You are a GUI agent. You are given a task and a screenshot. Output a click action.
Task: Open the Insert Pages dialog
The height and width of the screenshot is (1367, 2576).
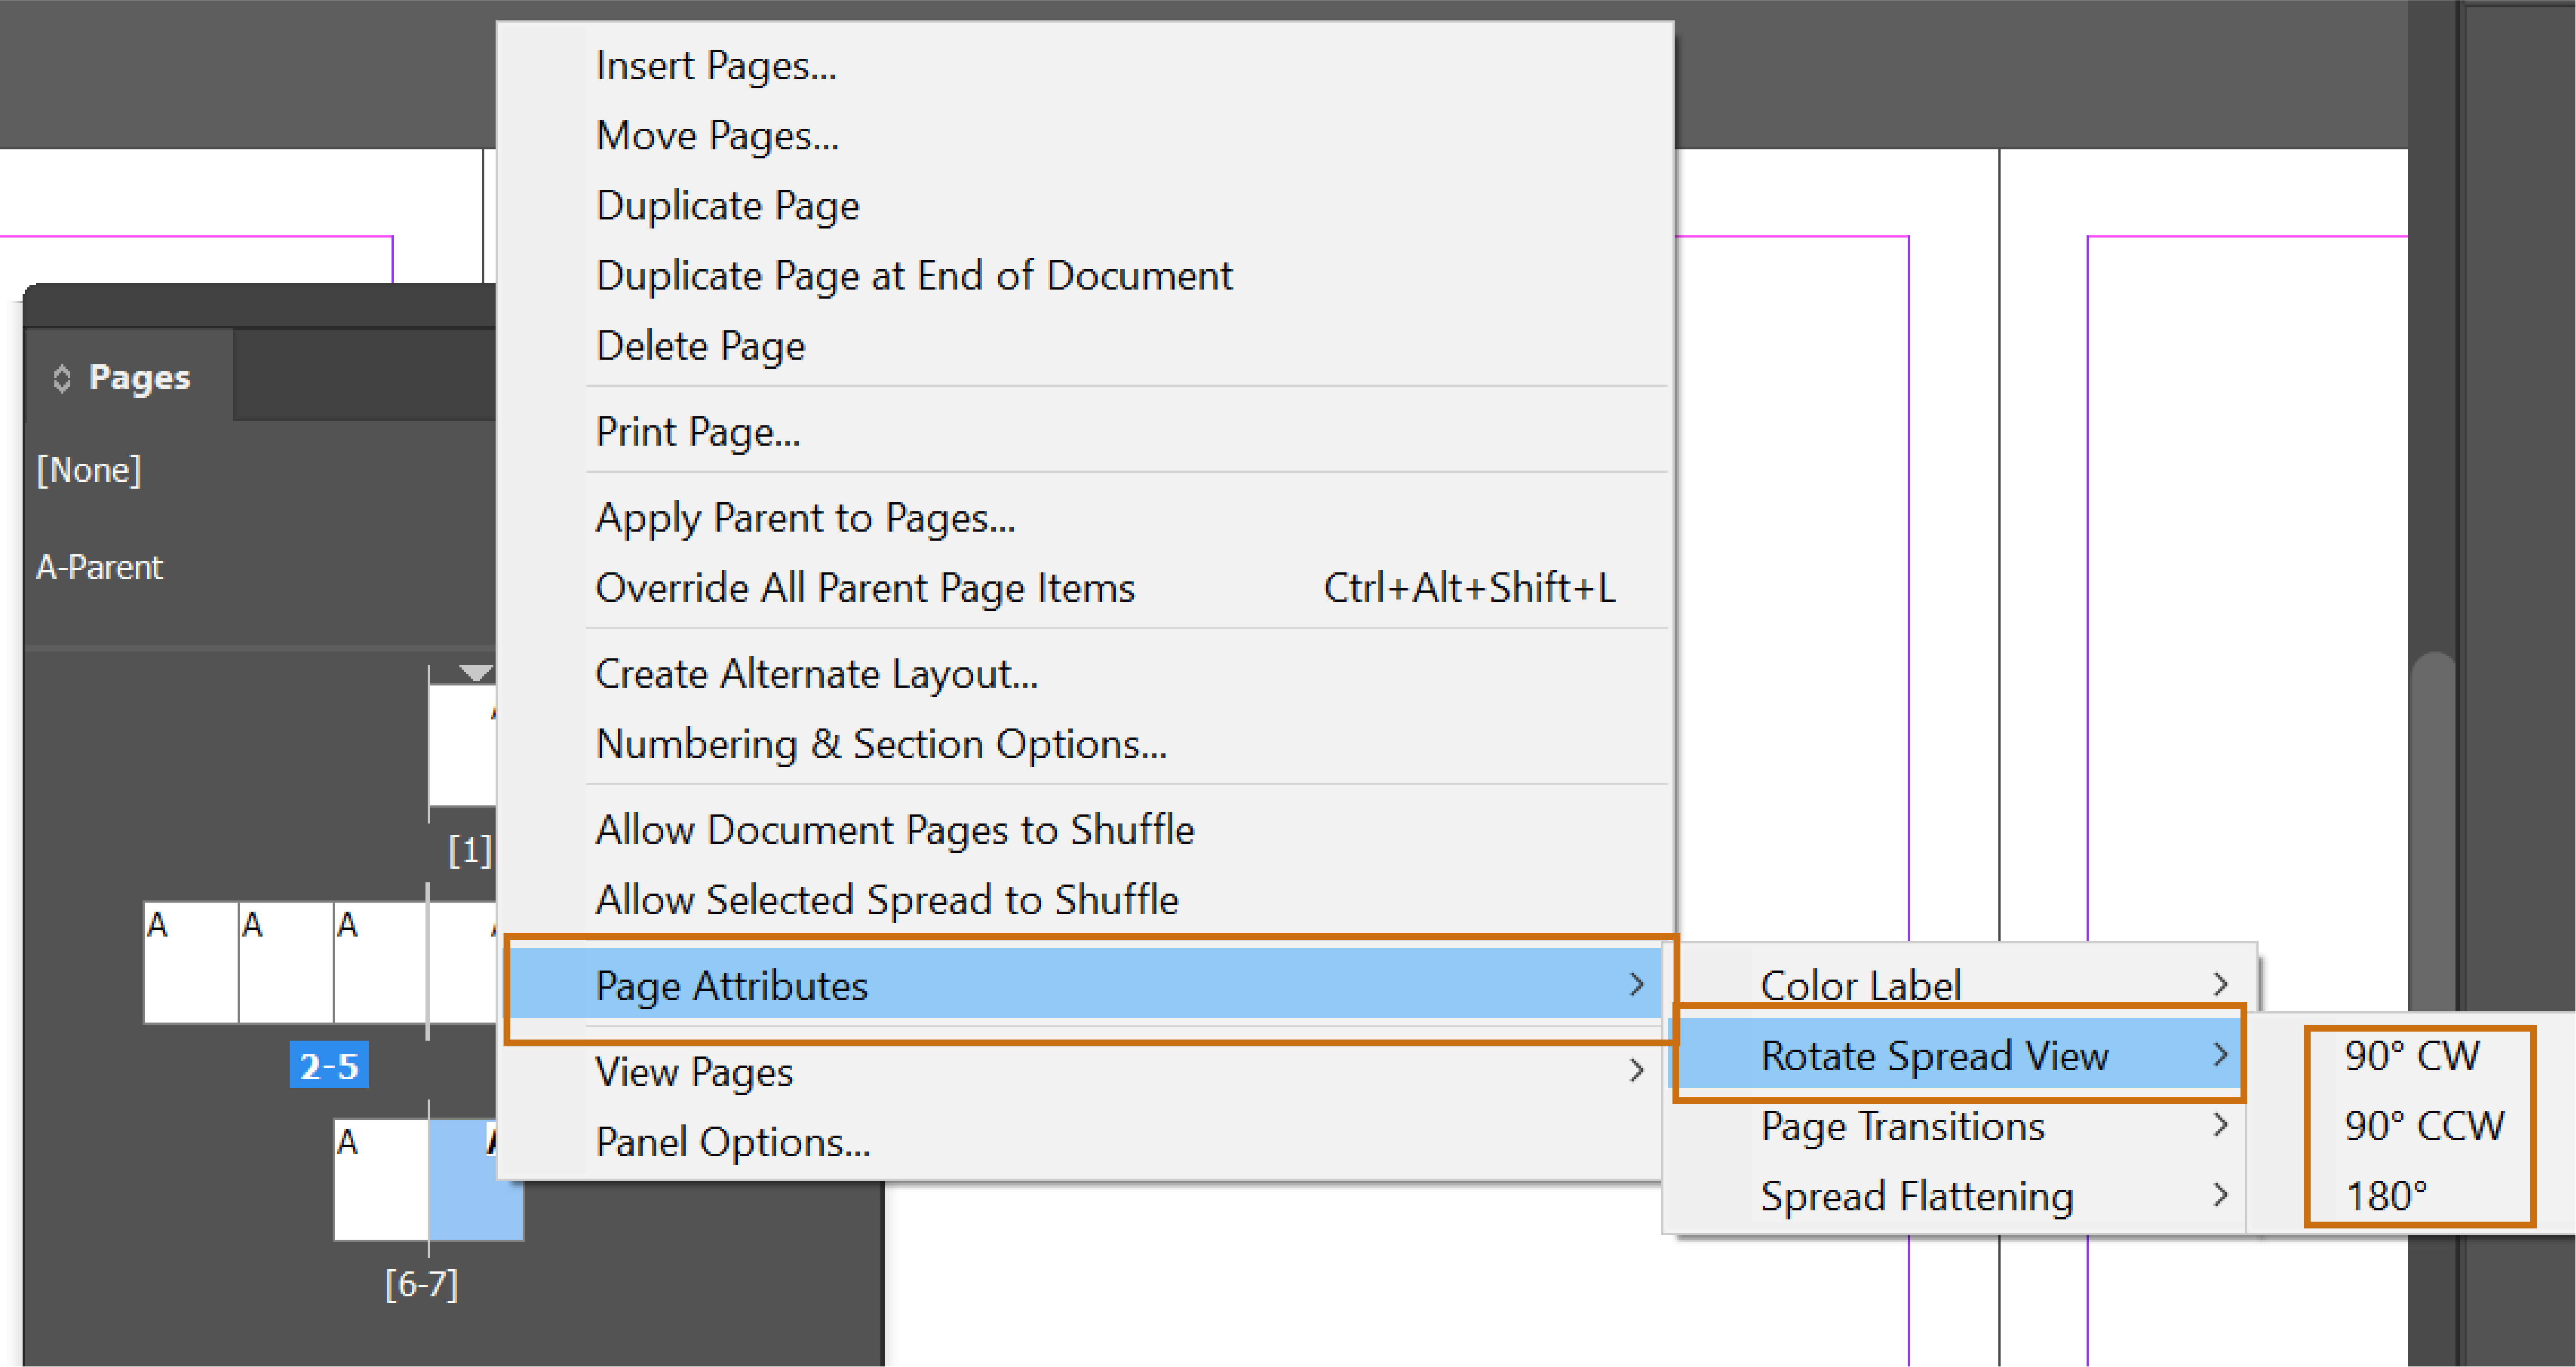pyautogui.click(x=714, y=65)
